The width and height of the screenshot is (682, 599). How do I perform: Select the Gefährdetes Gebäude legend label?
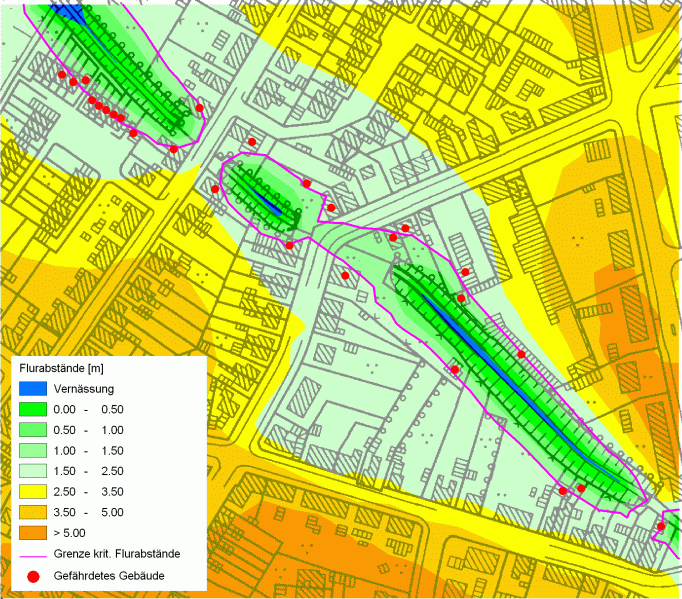pos(111,577)
